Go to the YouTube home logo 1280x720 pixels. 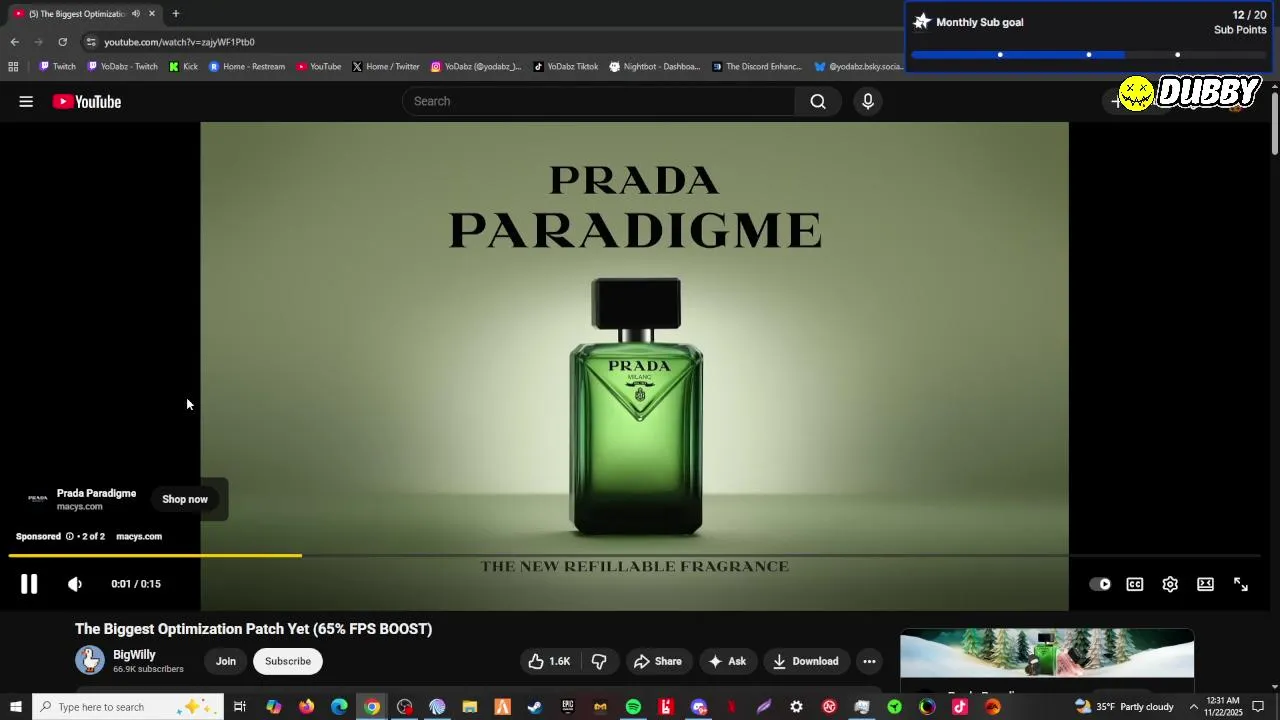(x=87, y=101)
